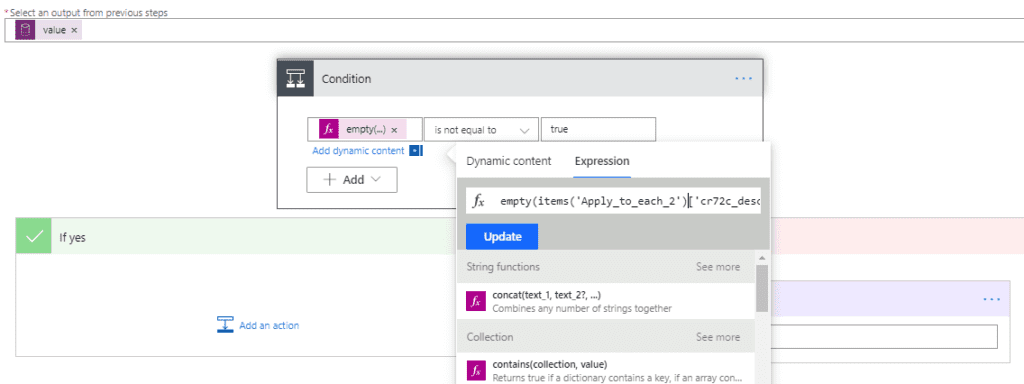See more String functions
Screen dimensions: 1024x384
coord(718,267)
